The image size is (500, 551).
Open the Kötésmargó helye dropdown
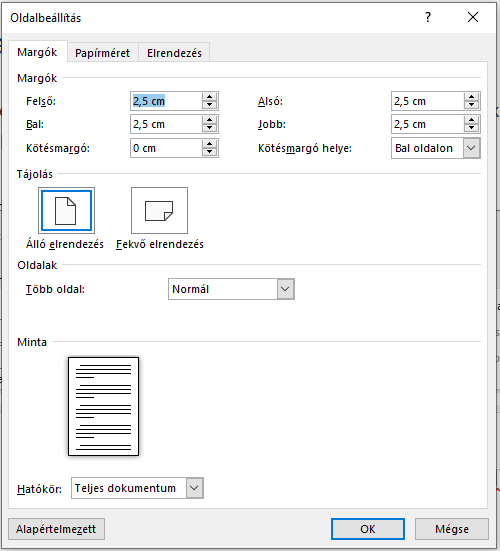tap(436, 148)
